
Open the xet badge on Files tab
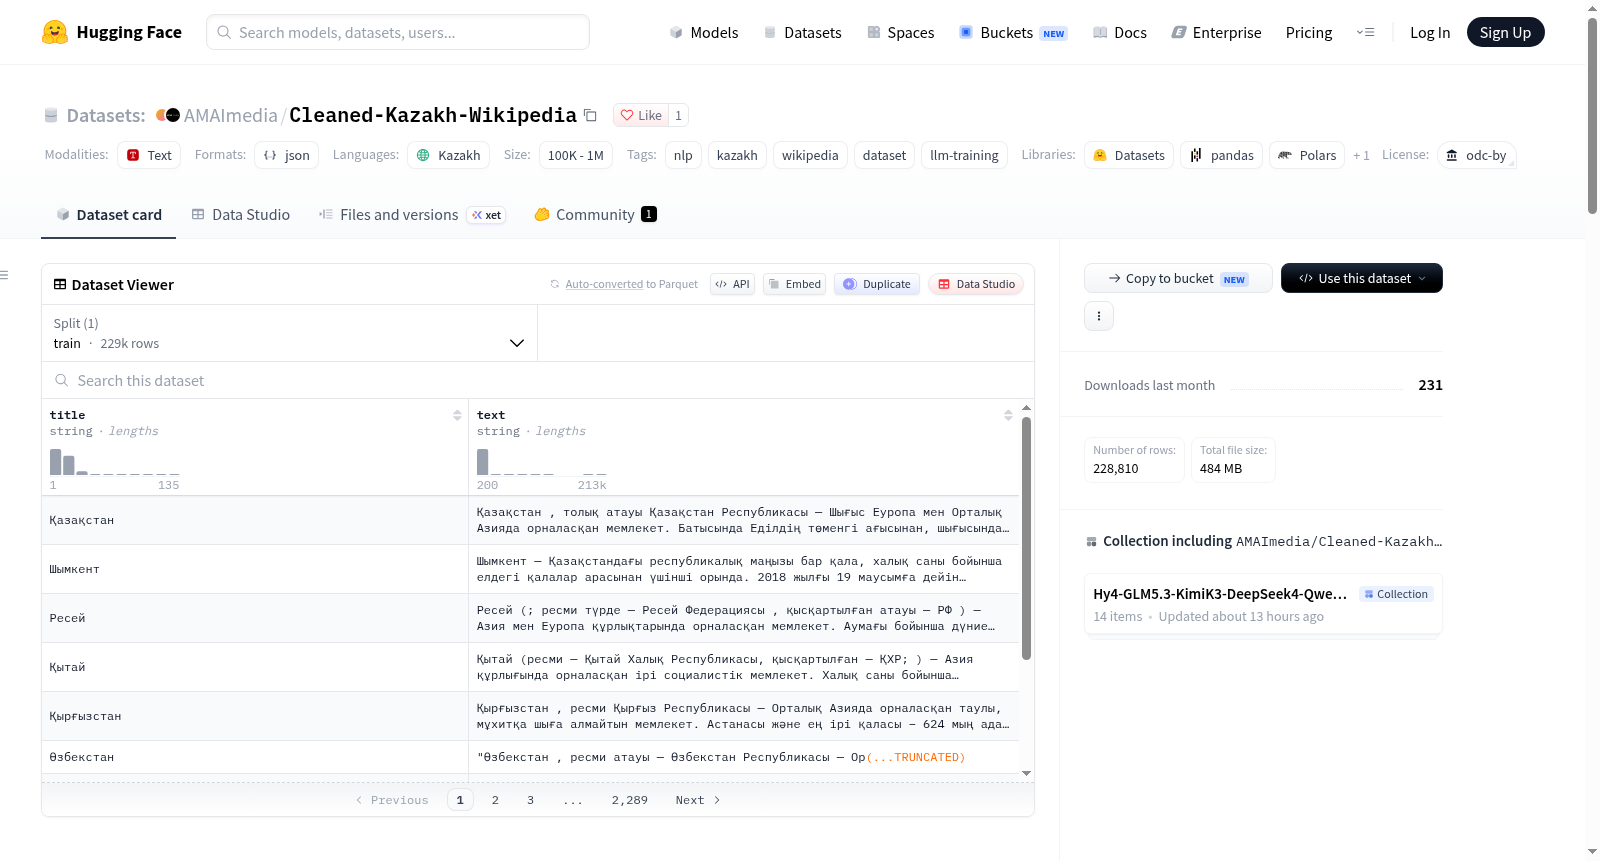click(487, 215)
